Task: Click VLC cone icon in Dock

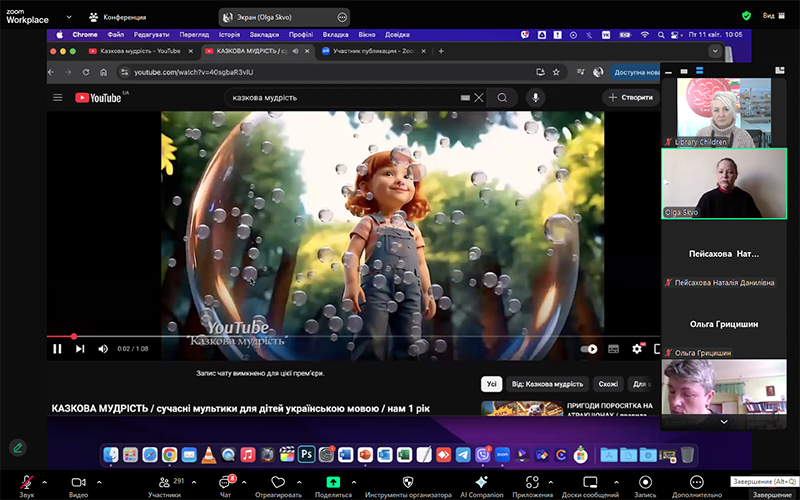Action: pyautogui.click(x=209, y=454)
